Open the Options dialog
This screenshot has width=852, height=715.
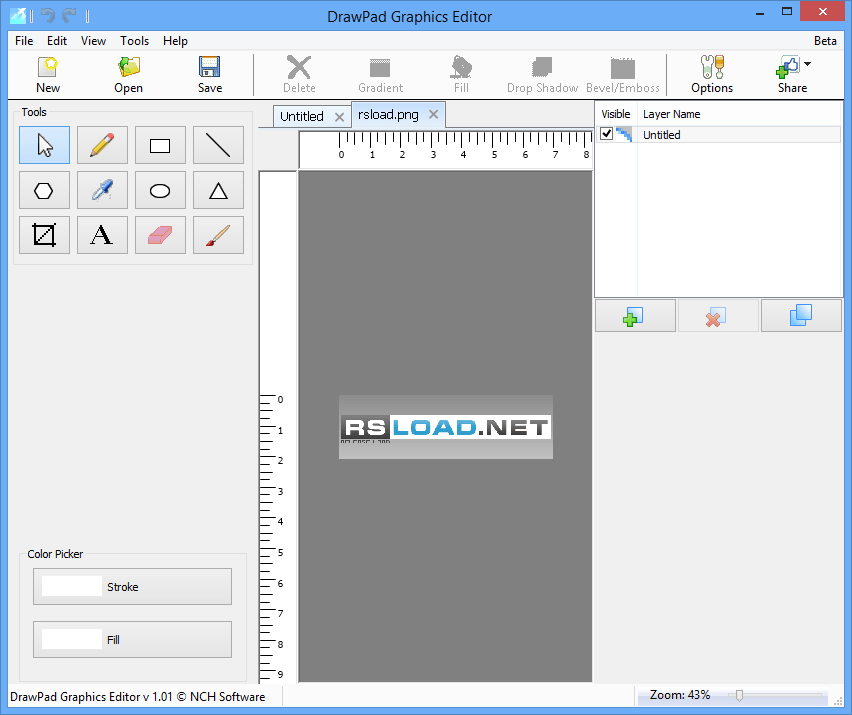711,74
